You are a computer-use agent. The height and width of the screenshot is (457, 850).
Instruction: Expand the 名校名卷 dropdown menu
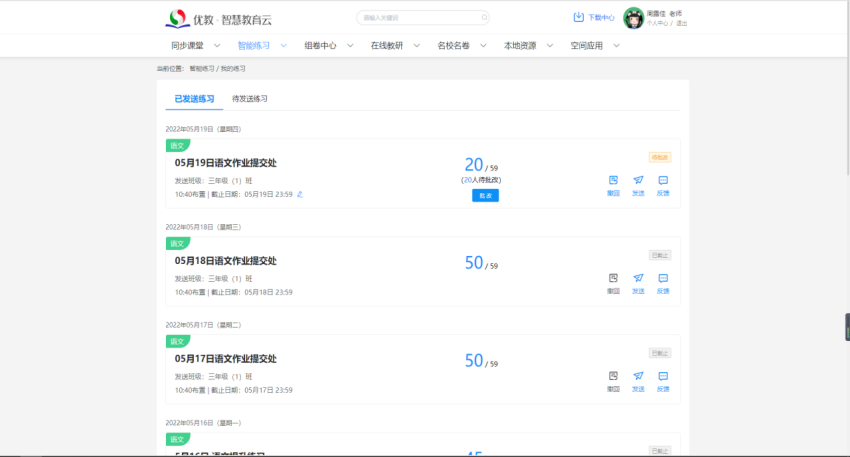[x=482, y=46]
